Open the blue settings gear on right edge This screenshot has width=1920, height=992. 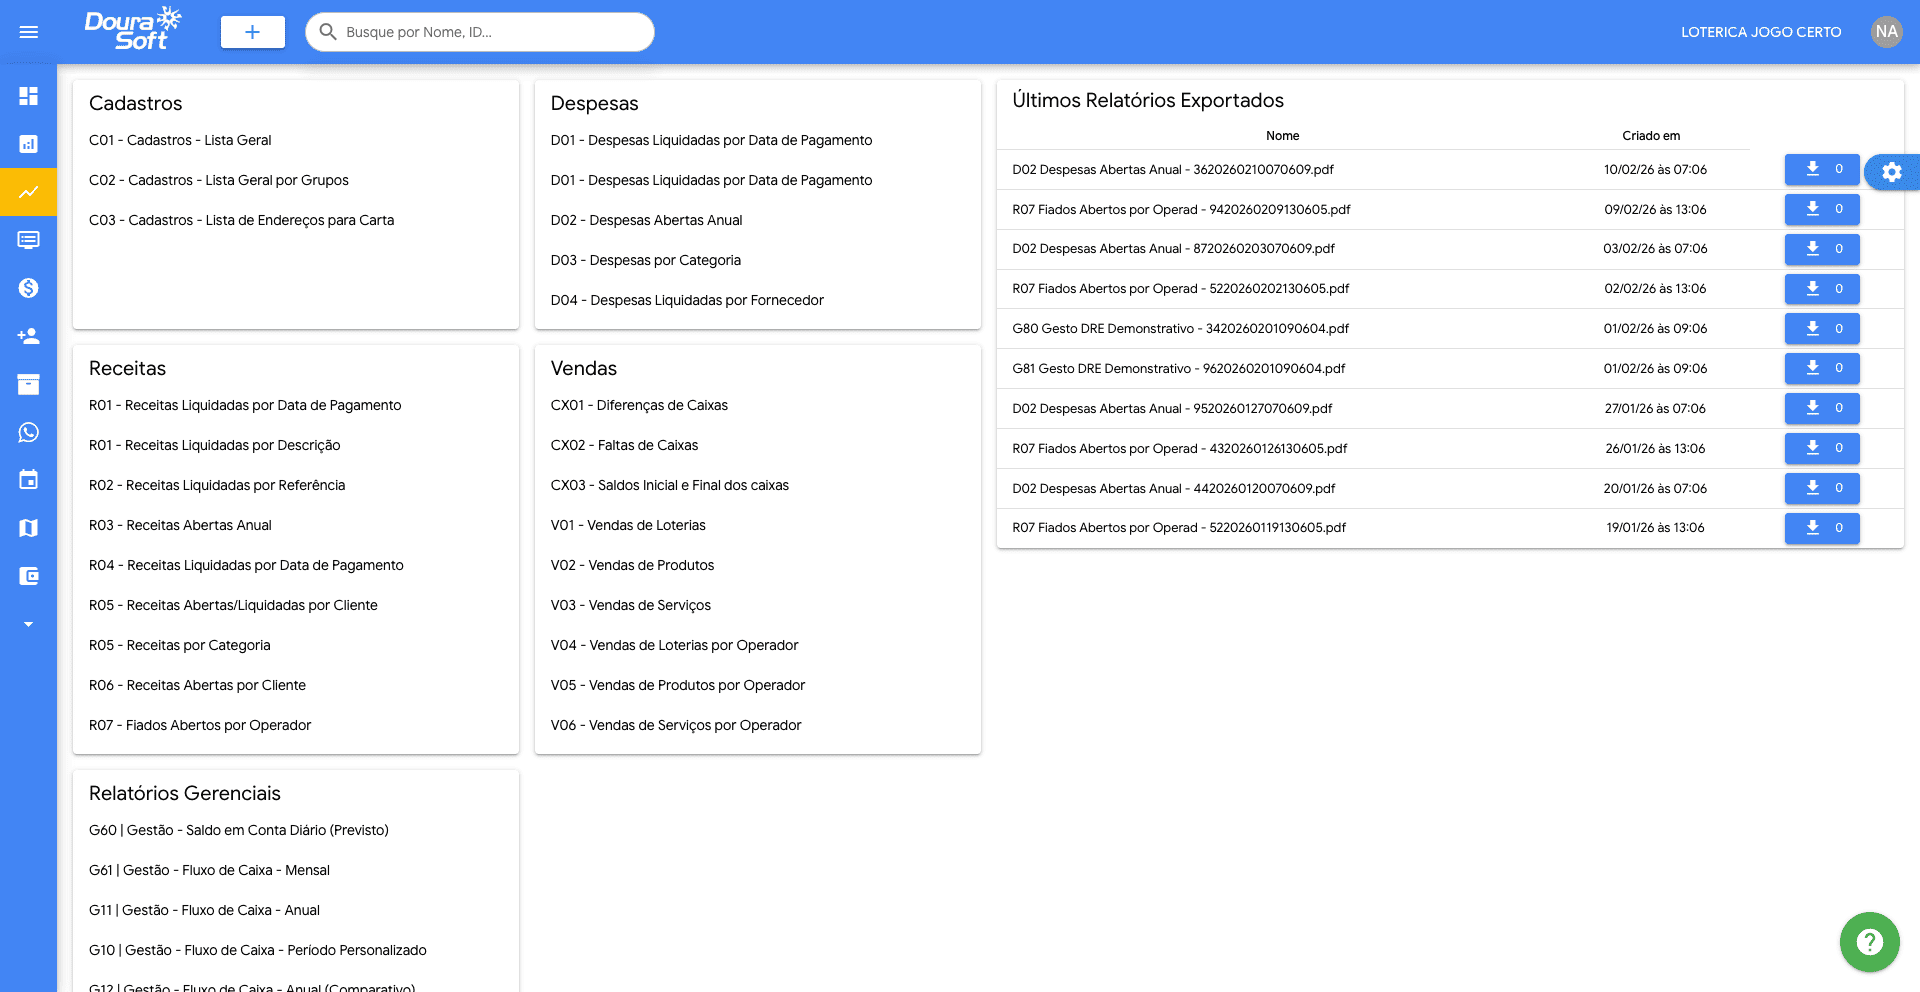pyautogui.click(x=1892, y=172)
